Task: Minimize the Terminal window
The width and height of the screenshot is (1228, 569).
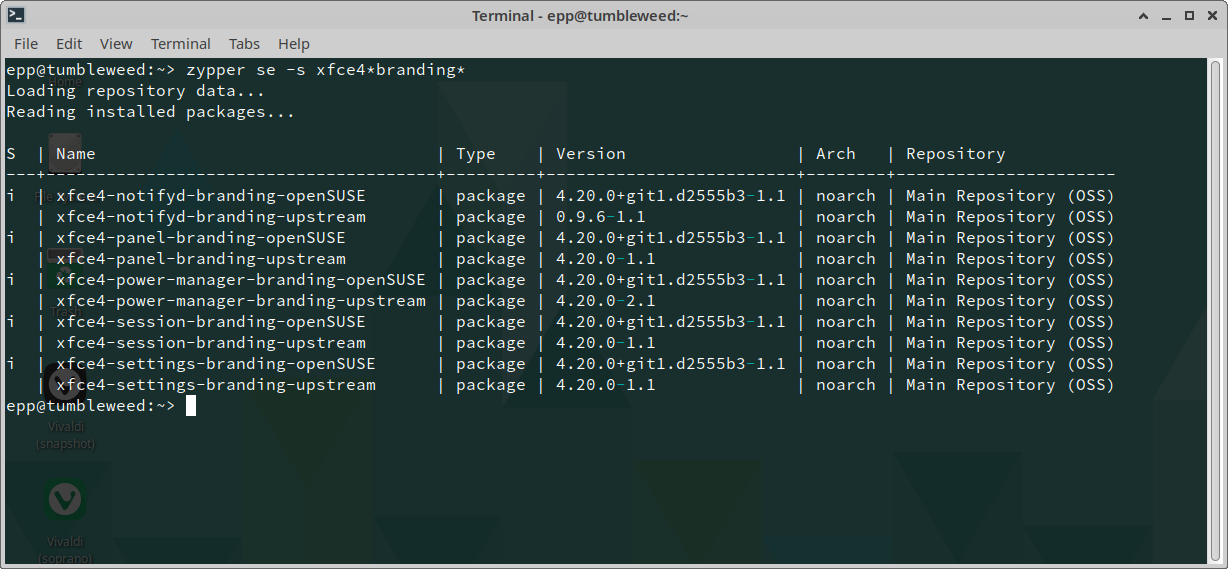Action: pyautogui.click(x=1166, y=15)
